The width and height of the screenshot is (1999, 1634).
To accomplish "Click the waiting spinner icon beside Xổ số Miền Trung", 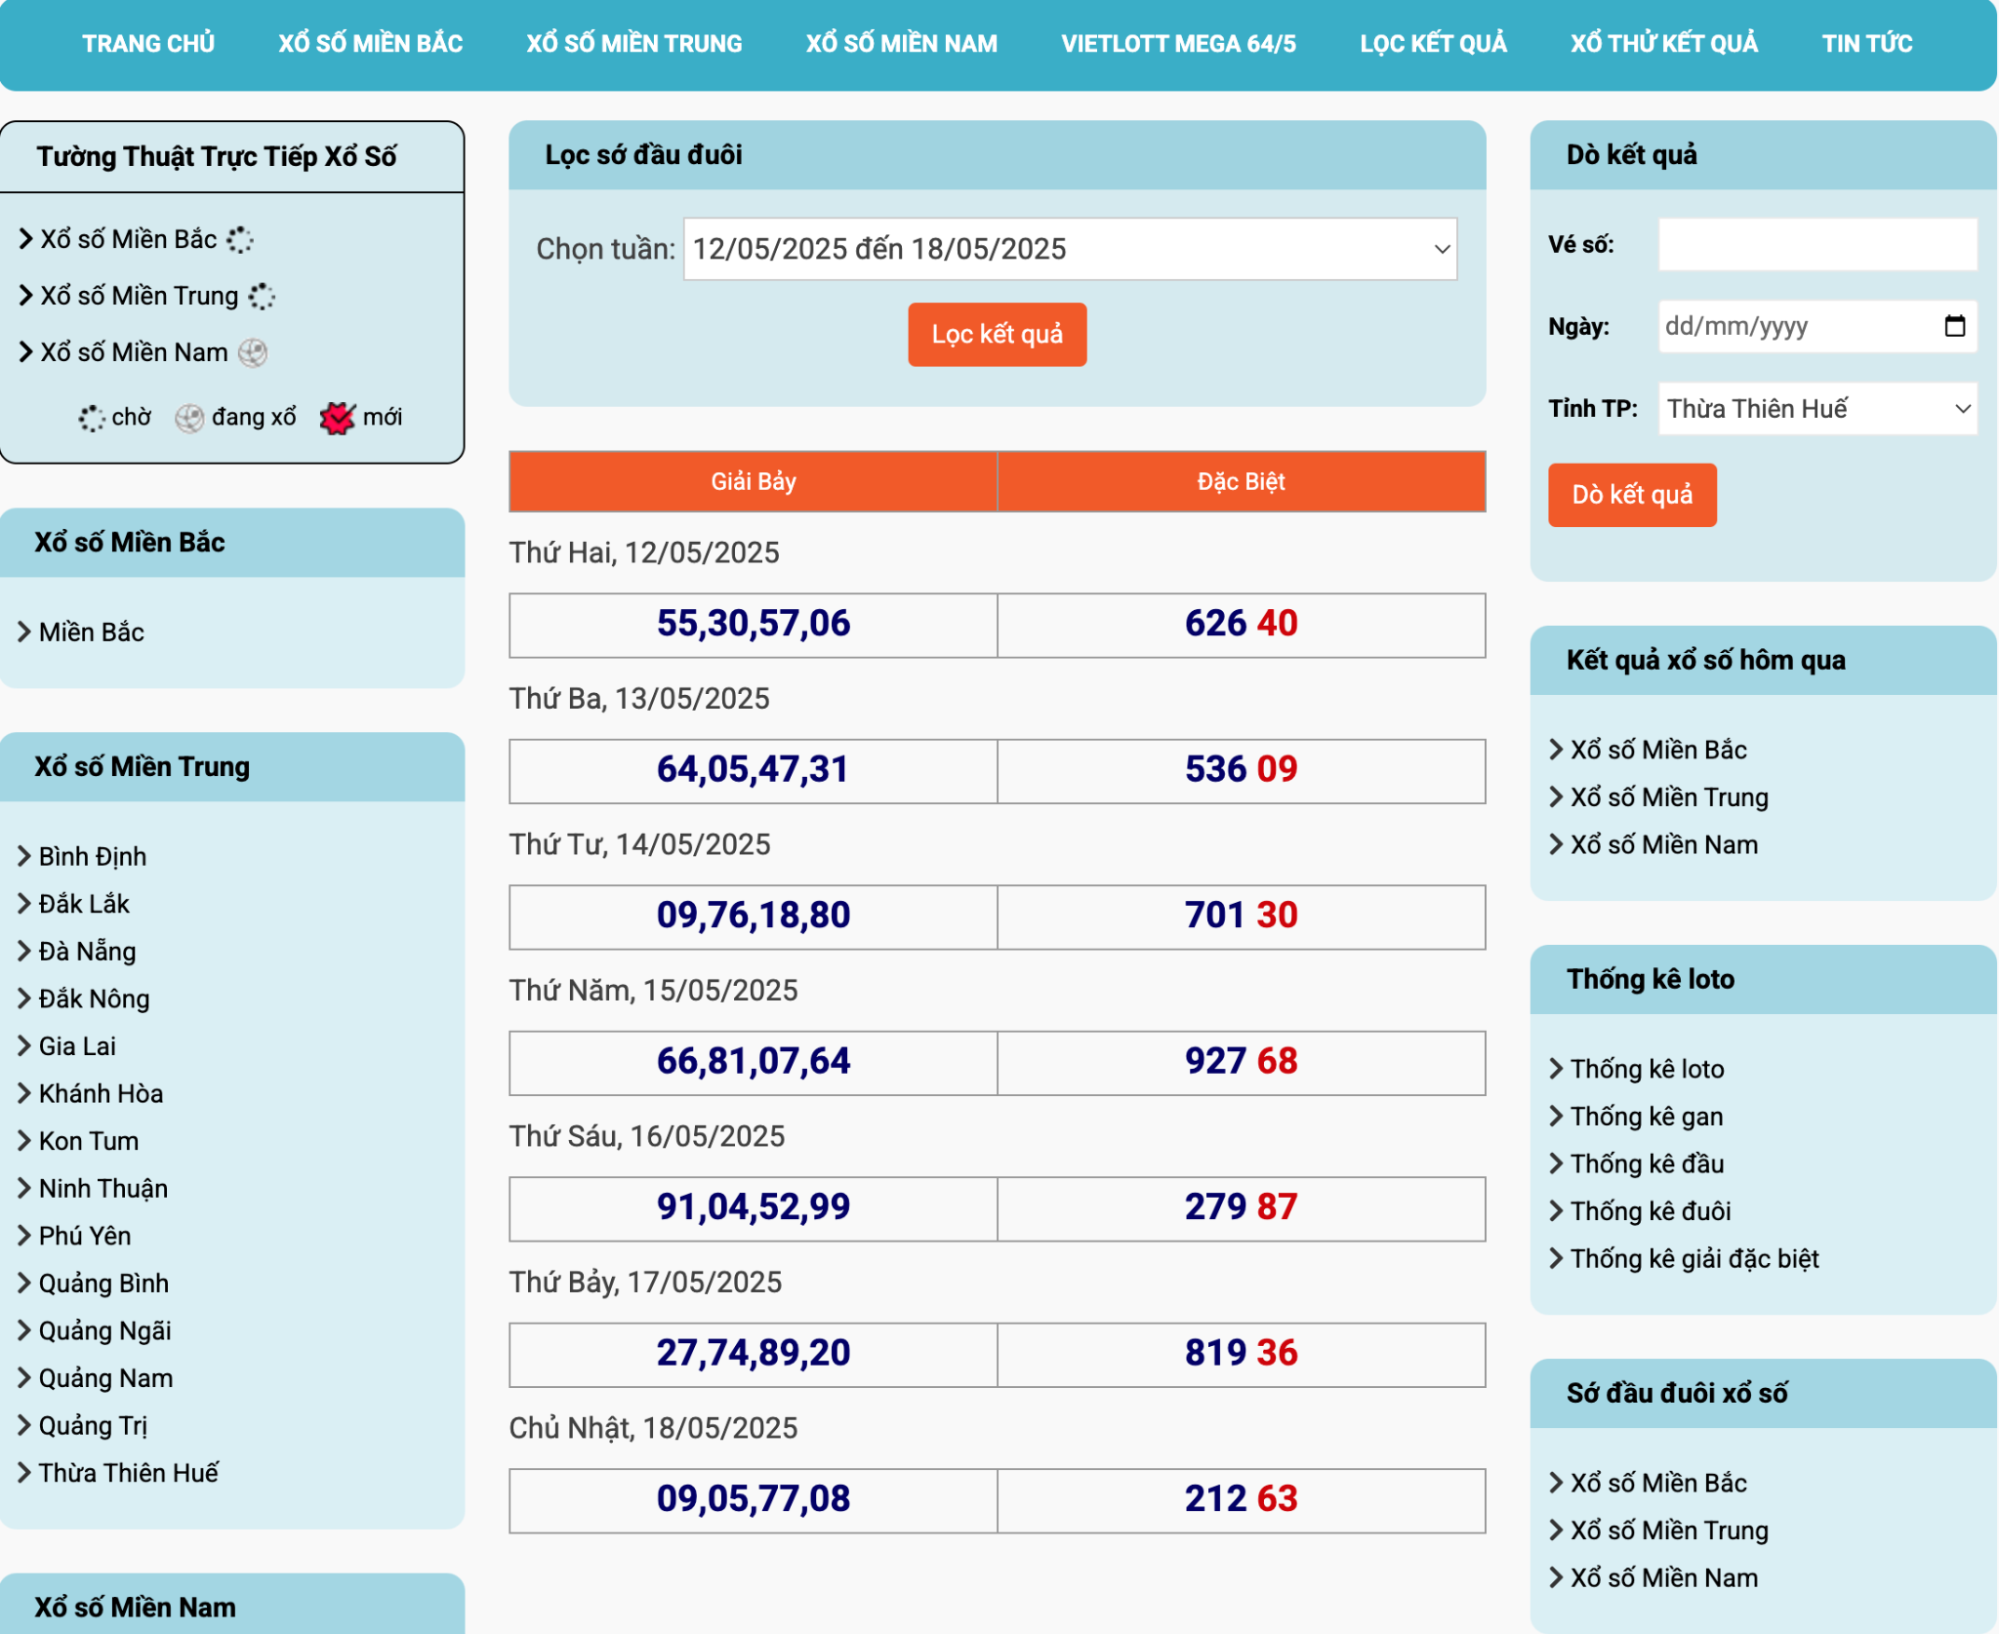I will [262, 296].
